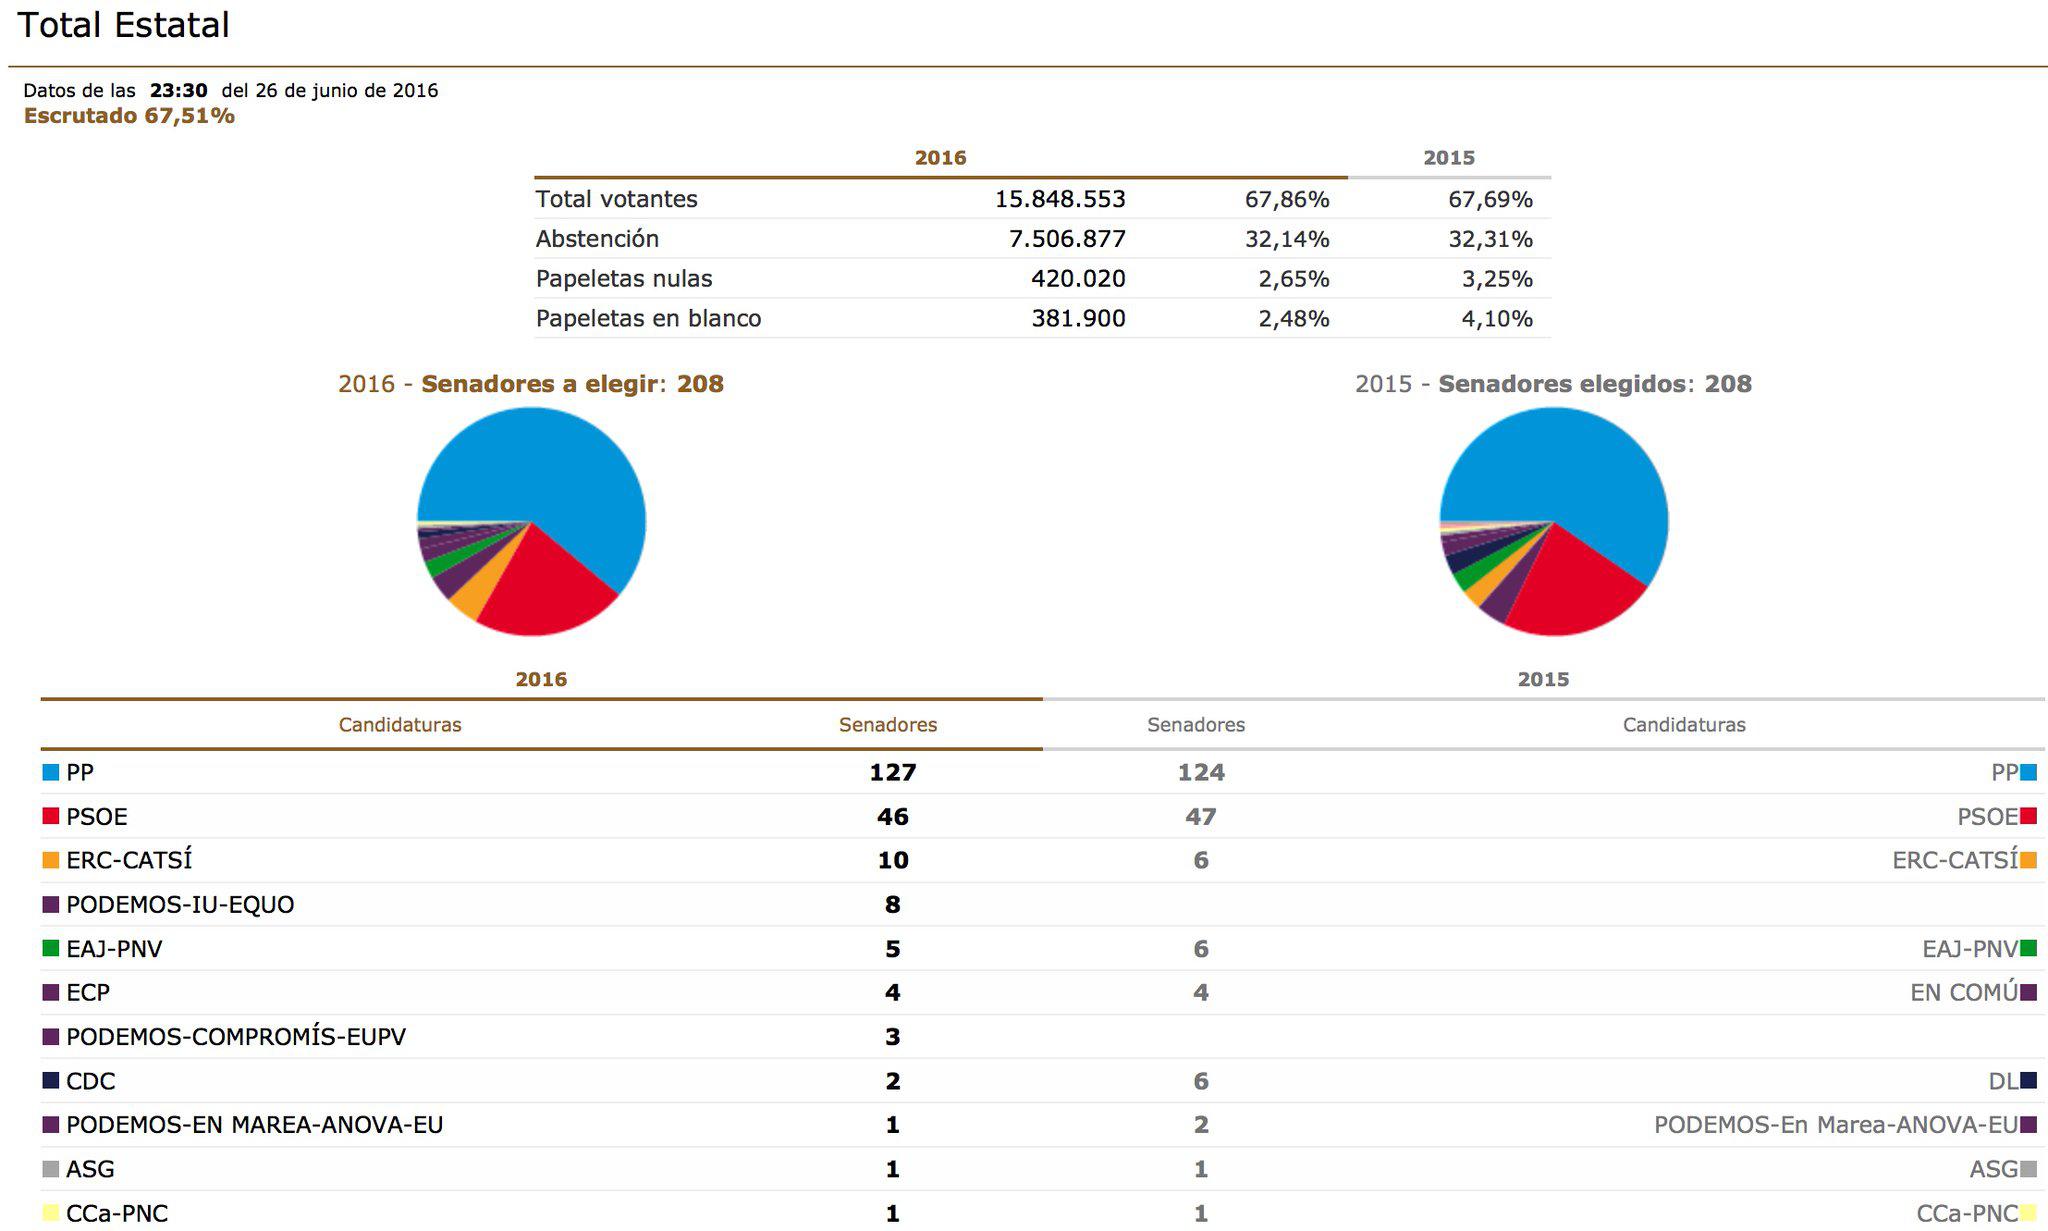Click PP's 2015 value 124
2048x1231 pixels.
pos(1201,772)
